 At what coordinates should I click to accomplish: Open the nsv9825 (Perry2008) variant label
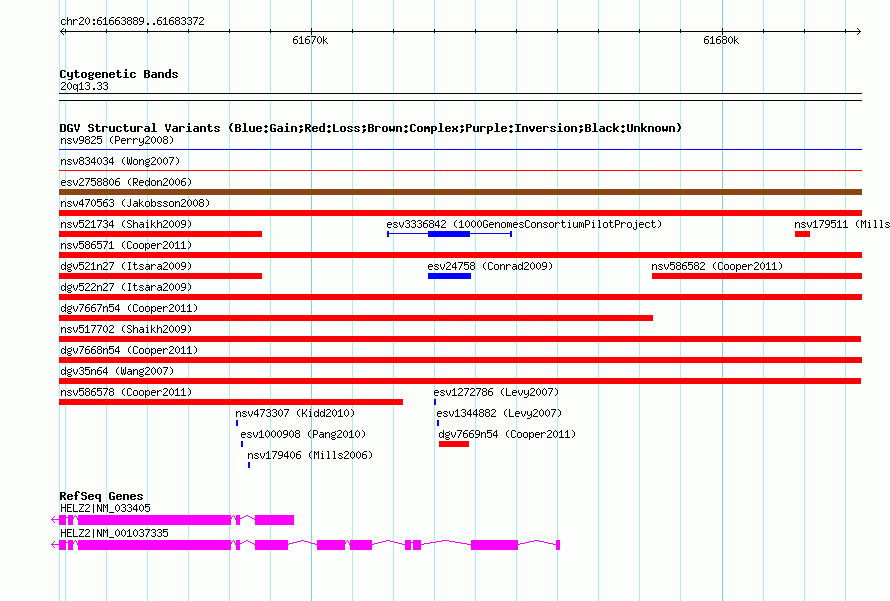pyautogui.click(x=117, y=140)
